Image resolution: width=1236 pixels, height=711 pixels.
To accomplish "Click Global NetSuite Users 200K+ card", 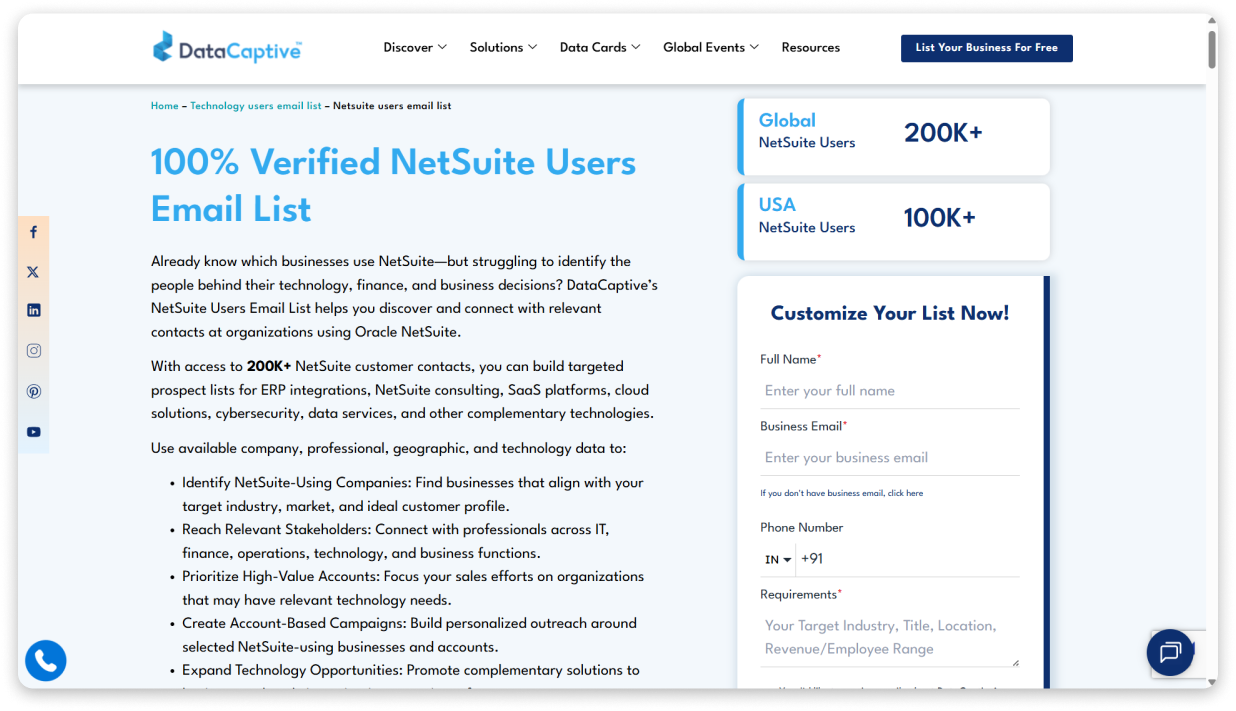I will pyautogui.click(x=894, y=136).
